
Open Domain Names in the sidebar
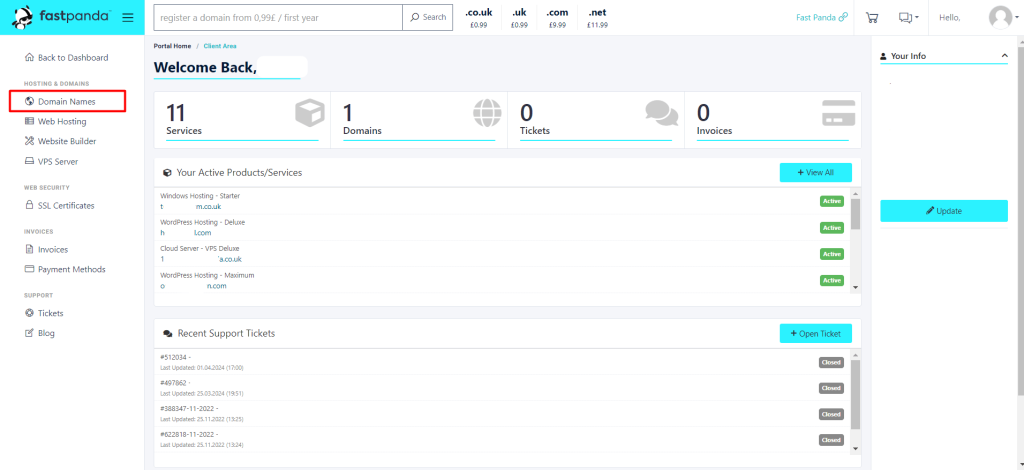[67, 101]
